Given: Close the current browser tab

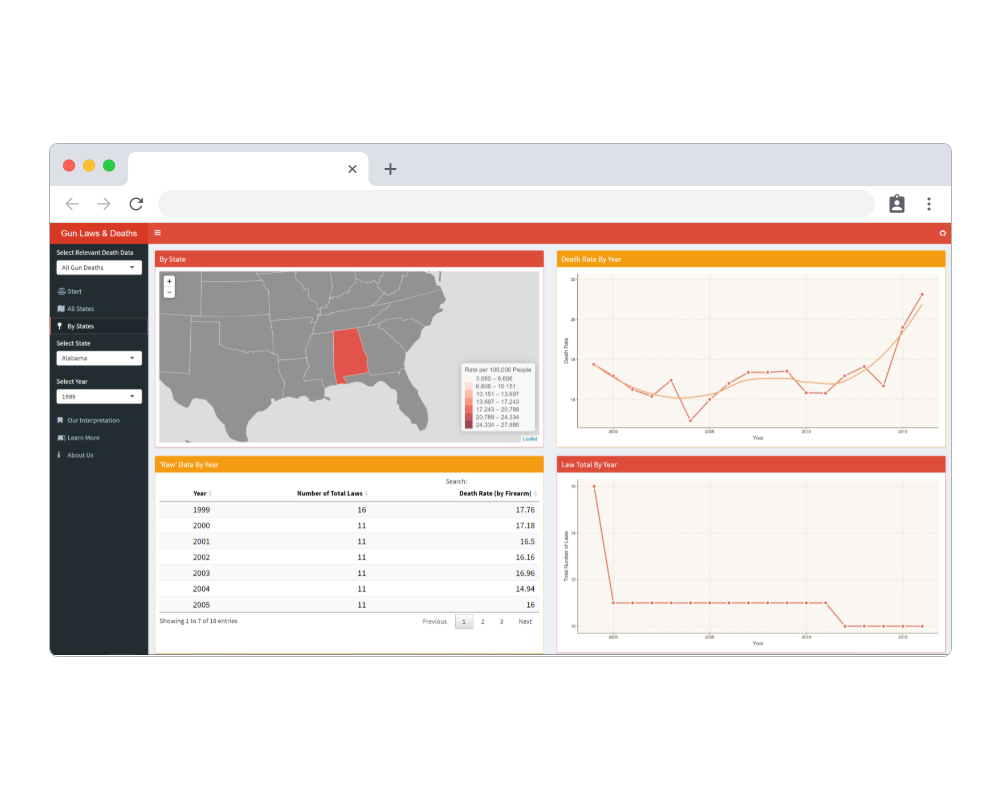Looking at the screenshot, I should [352, 169].
